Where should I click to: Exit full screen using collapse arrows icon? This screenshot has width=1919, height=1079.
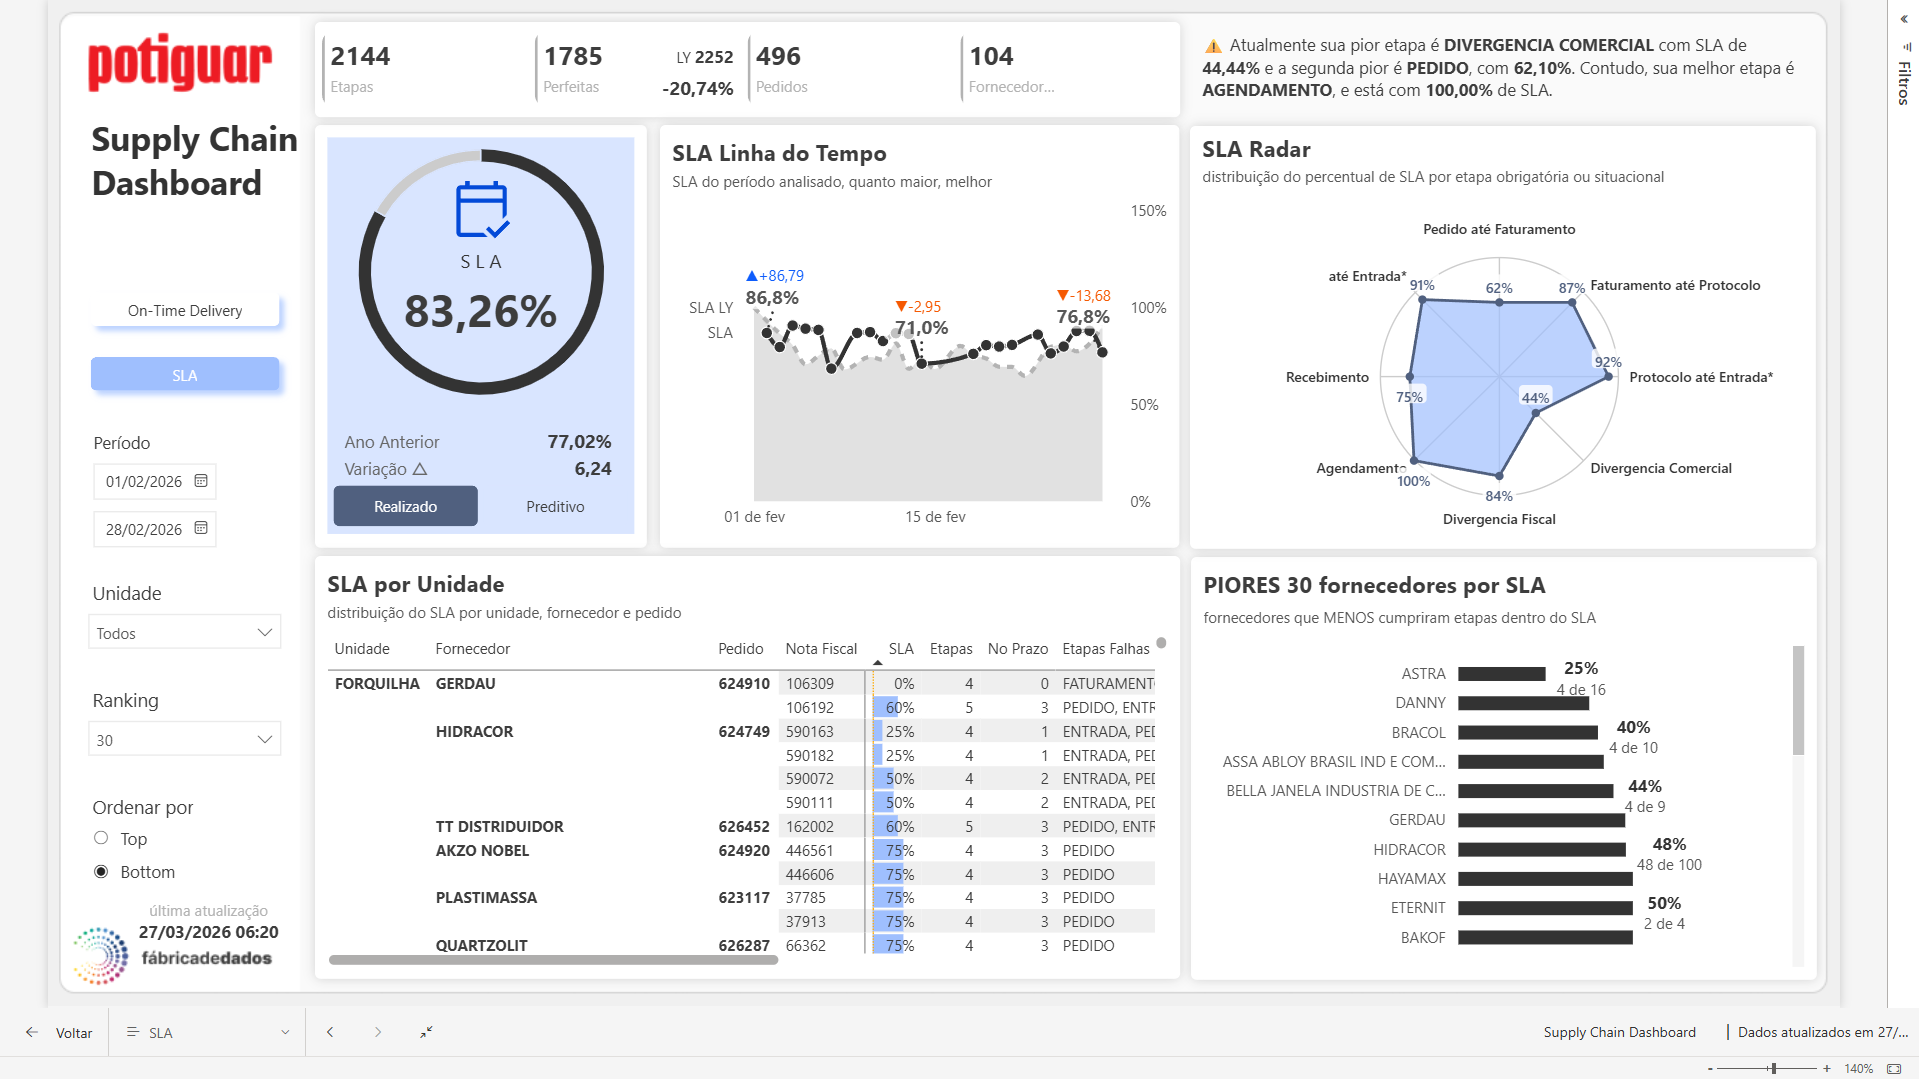pyautogui.click(x=426, y=1032)
